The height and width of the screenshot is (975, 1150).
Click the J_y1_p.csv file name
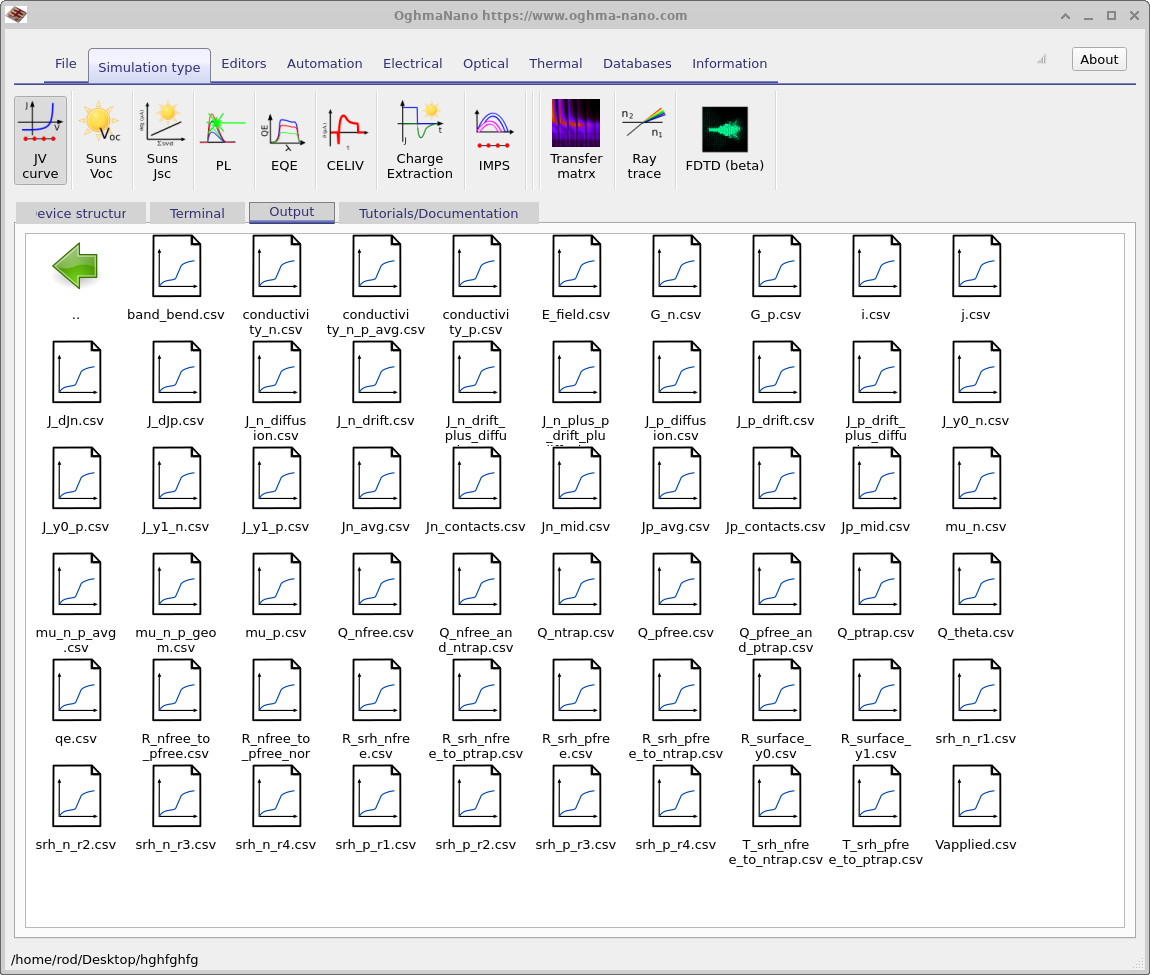click(x=276, y=526)
